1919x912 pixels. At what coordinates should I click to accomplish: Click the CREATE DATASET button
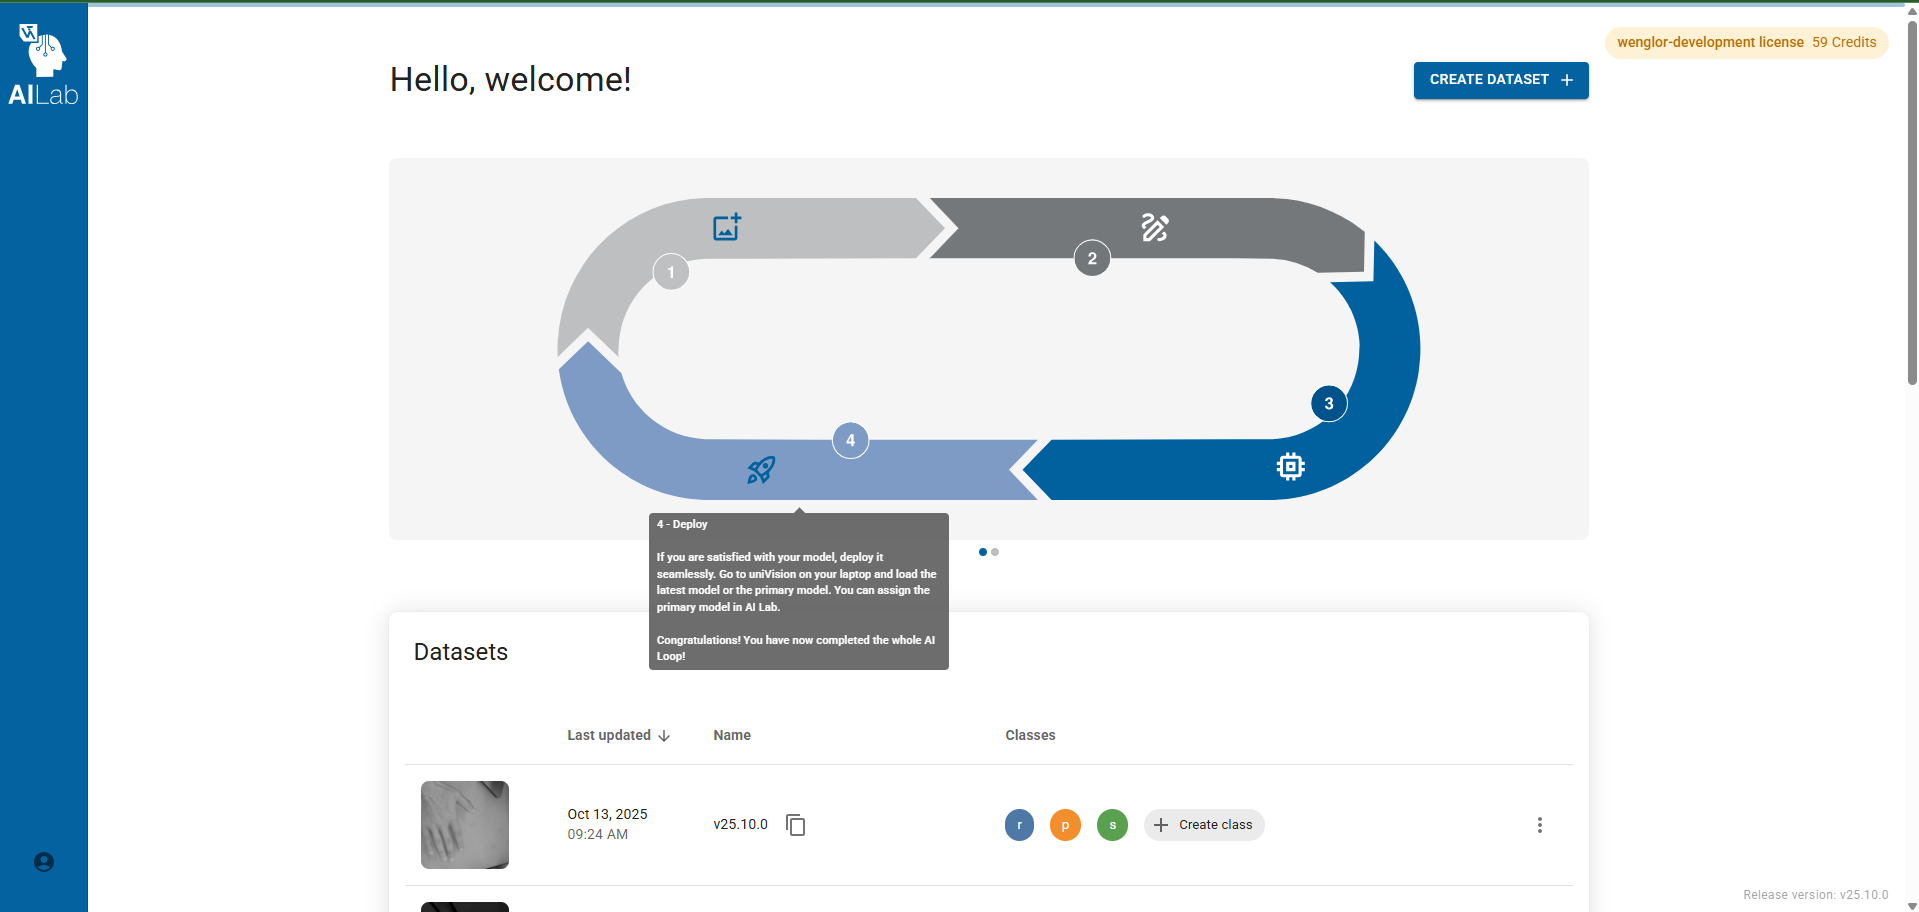(1501, 80)
